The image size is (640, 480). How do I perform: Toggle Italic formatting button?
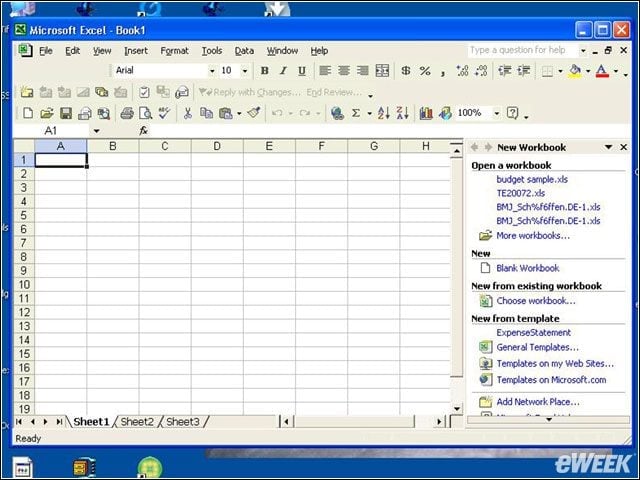[x=283, y=71]
